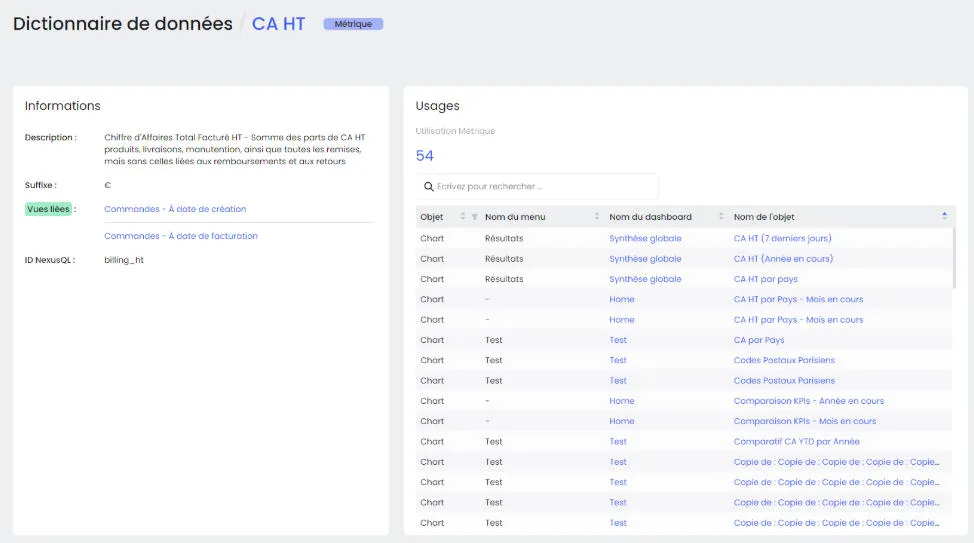
Task: Open Test dashboard in CA par Pays row
Action: [618, 340]
